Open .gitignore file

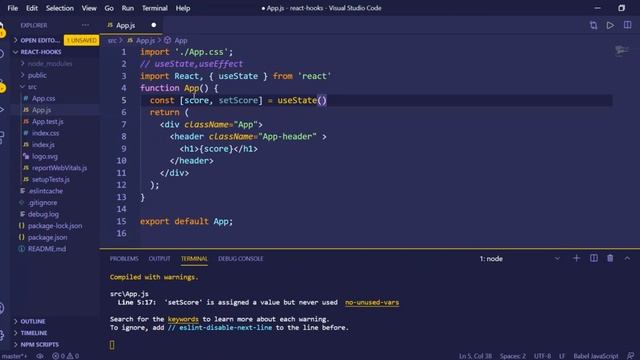coord(42,202)
